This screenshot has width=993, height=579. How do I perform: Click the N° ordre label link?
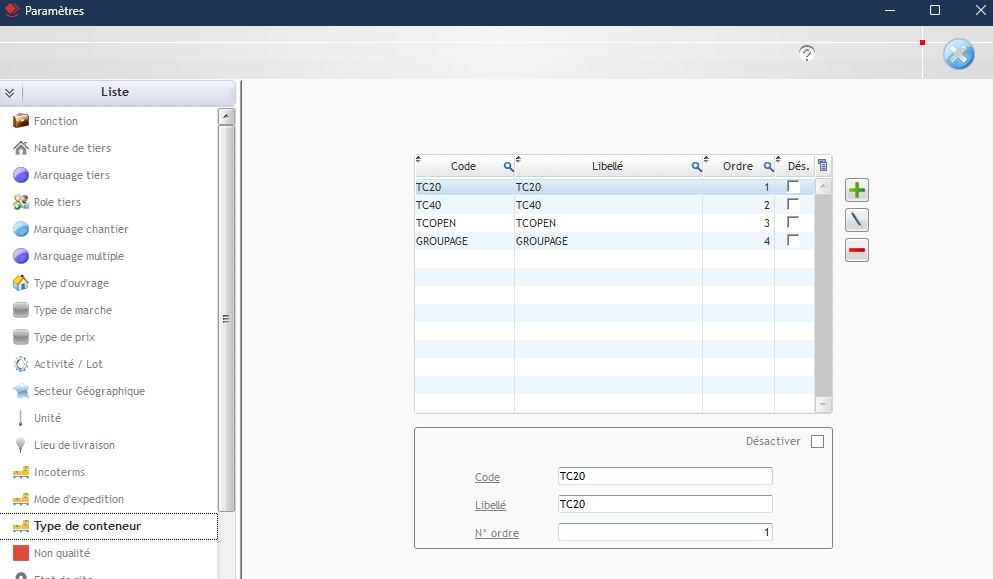497,533
